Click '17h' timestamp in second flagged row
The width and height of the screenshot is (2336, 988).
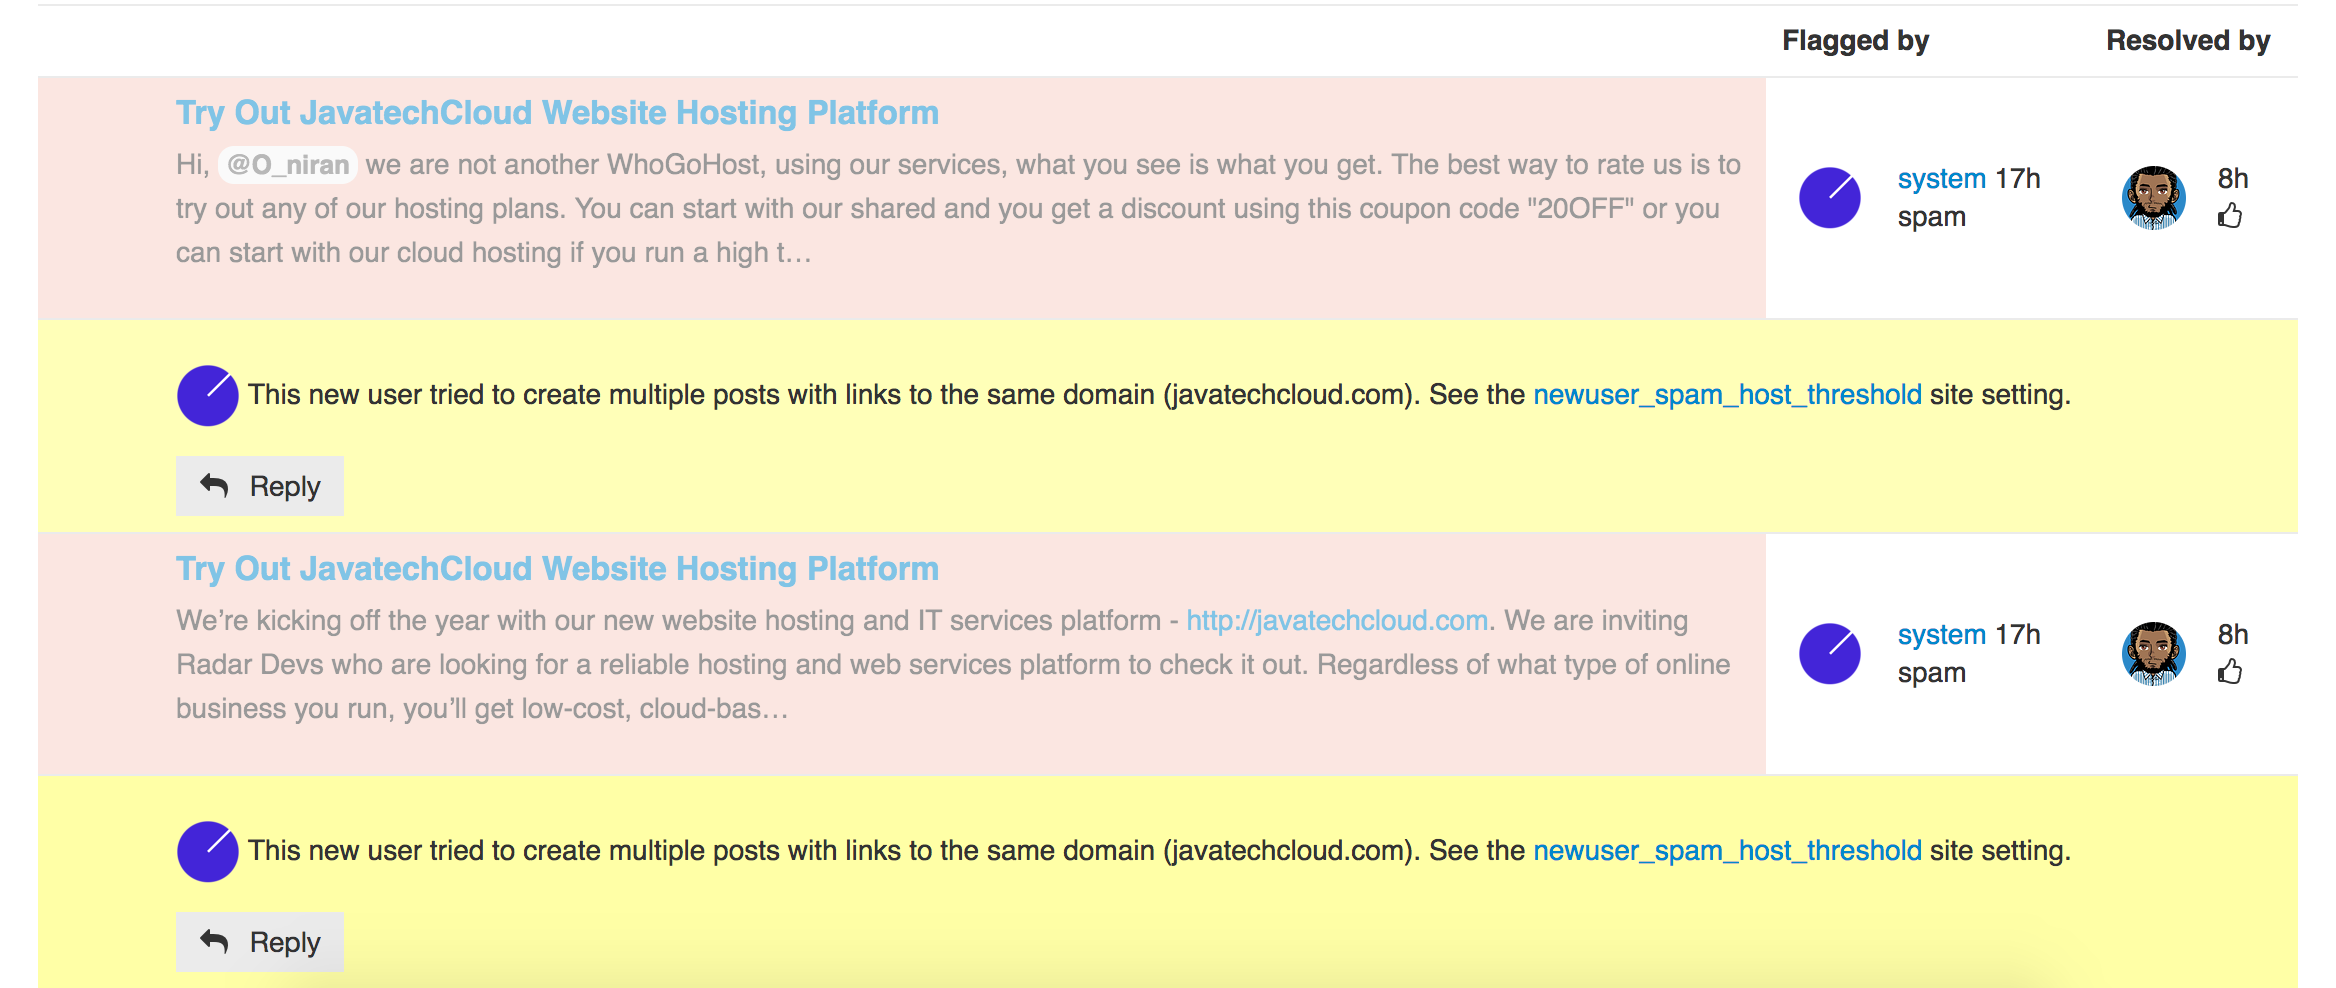pos(2018,635)
